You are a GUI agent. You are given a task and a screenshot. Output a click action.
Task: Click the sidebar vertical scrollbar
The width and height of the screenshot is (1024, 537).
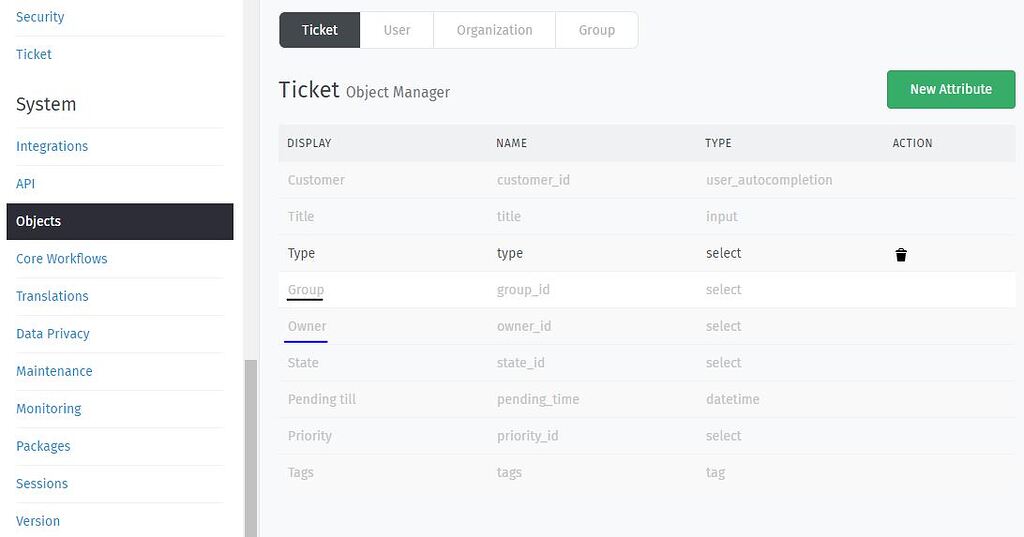click(251, 448)
